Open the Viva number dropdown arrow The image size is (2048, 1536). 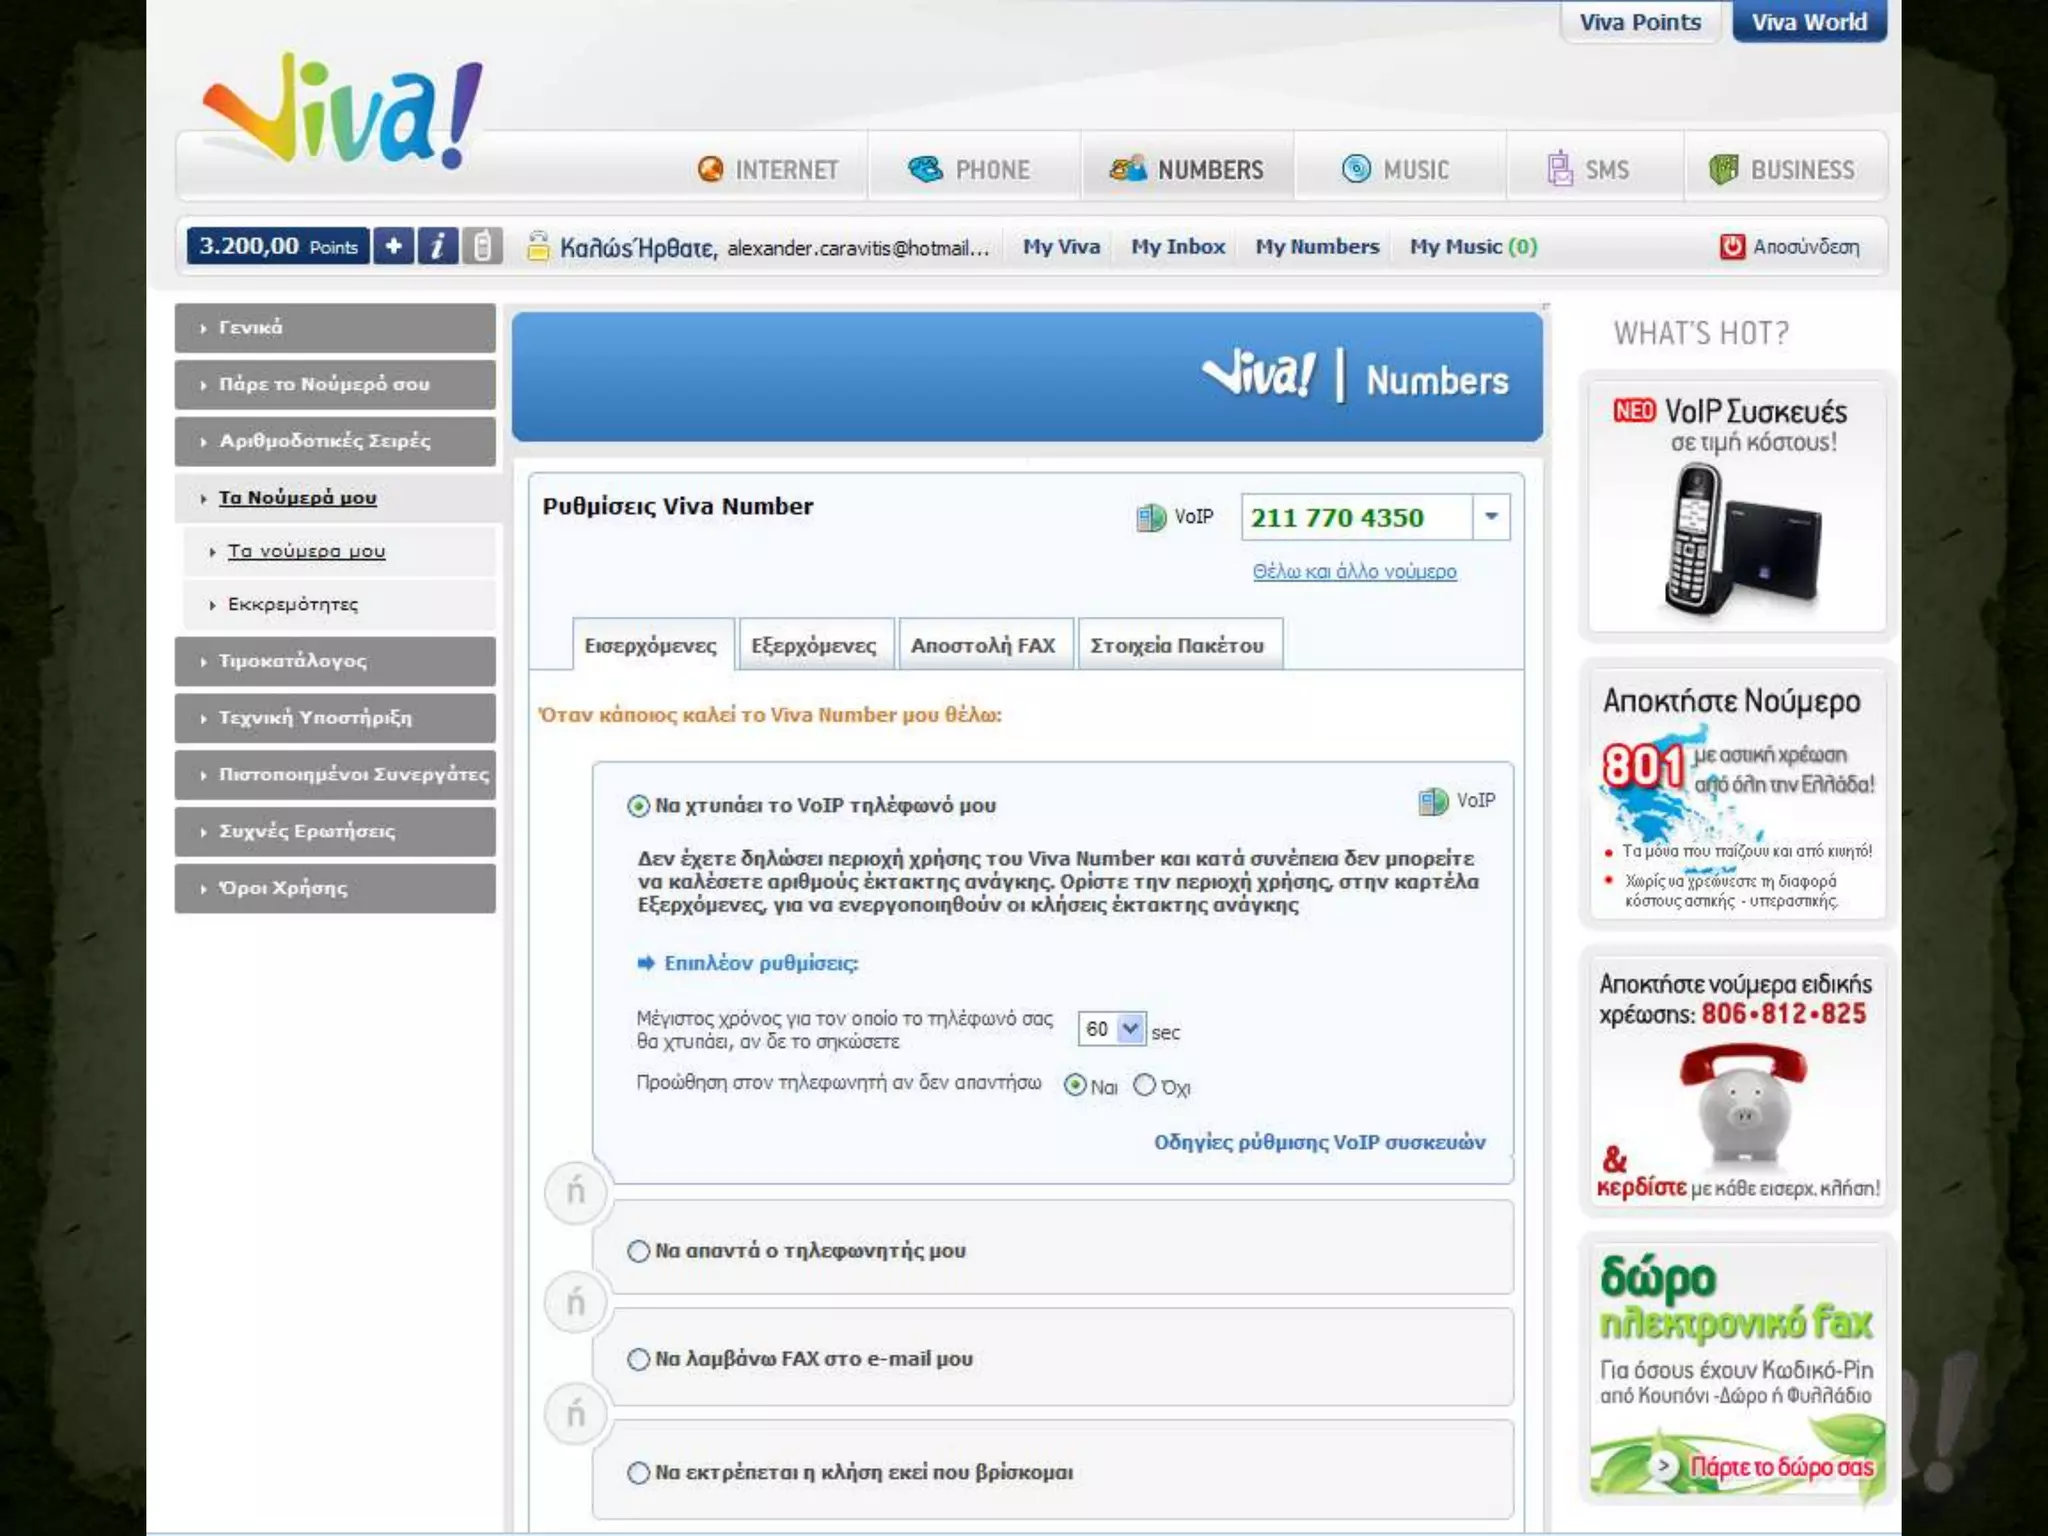pyautogui.click(x=1491, y=517)
